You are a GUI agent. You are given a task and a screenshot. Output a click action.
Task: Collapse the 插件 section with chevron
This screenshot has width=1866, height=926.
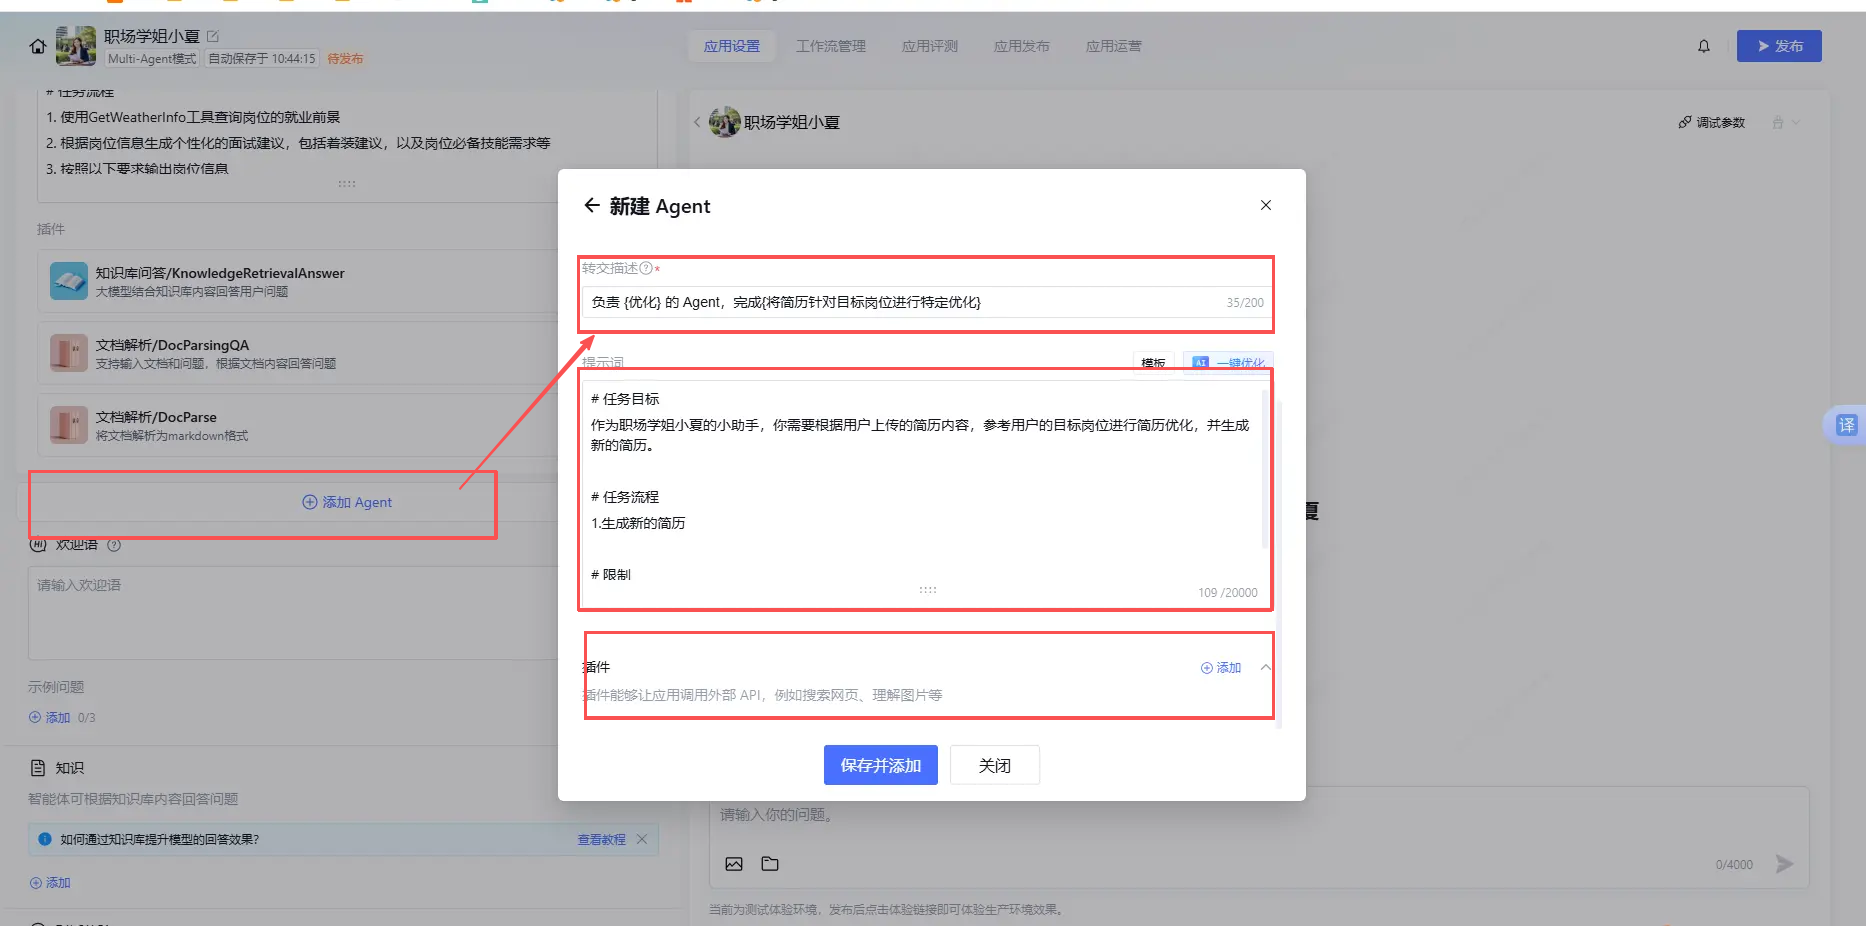tap(1265, 667)
